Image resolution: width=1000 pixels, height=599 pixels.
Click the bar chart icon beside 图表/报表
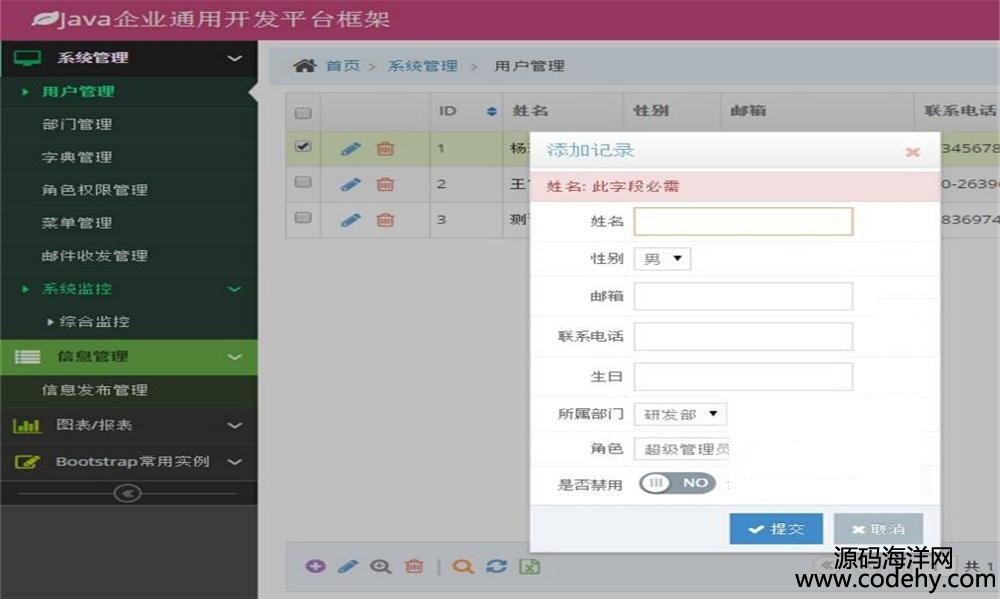[x=27, y=425]
